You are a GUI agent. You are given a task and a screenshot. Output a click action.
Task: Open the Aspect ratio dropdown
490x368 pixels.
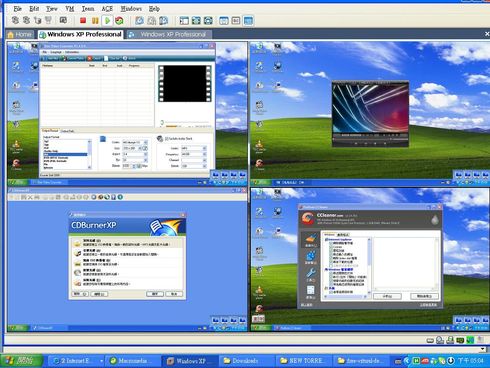(x=145, y=154)
